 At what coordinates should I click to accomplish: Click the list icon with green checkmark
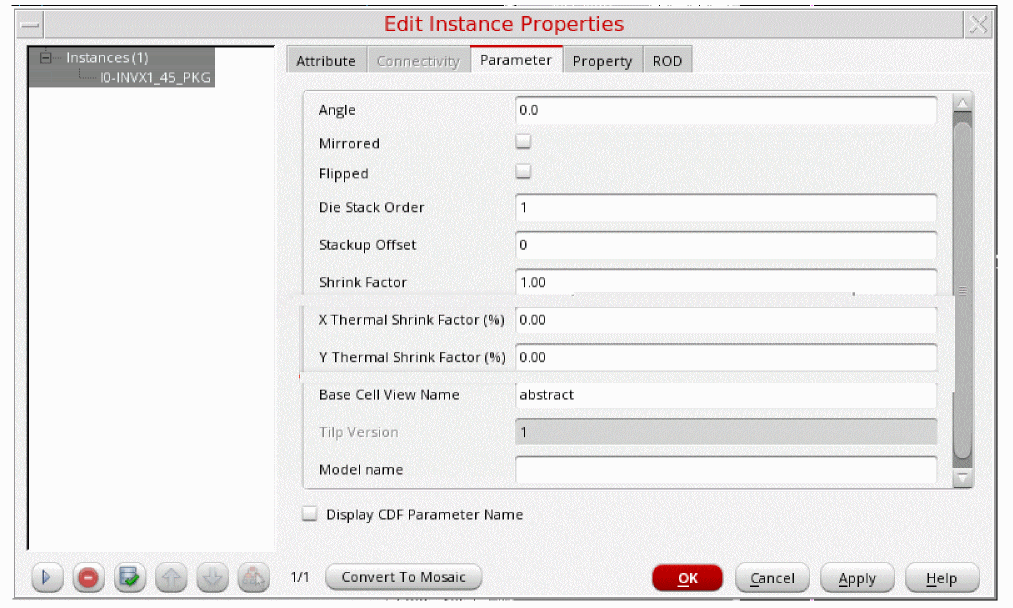(x=128, y=577)
